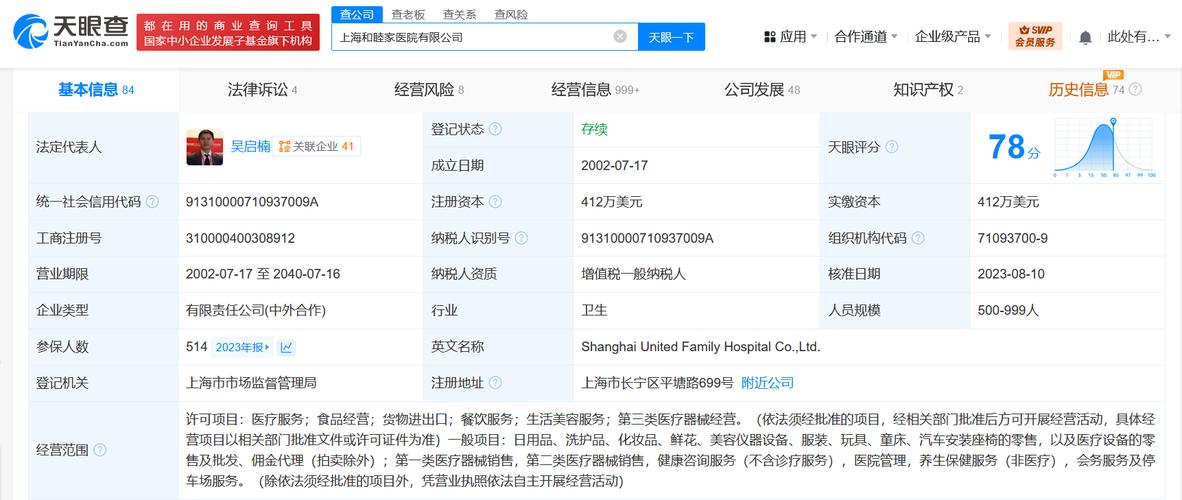Open the 2023年报 year selector
This screenshot has width=1182, height=500.
point(243,347)
